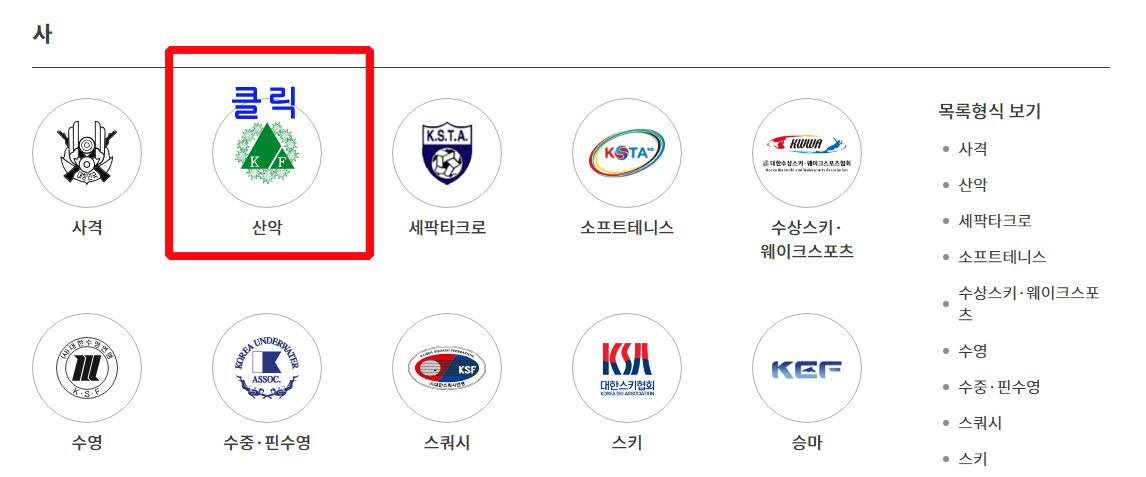The height and width of the screenshot is (477, 1146).
Task: Select the K.S.T.A. 세팍타크로 shield logo
Action: tap(447, 153)
